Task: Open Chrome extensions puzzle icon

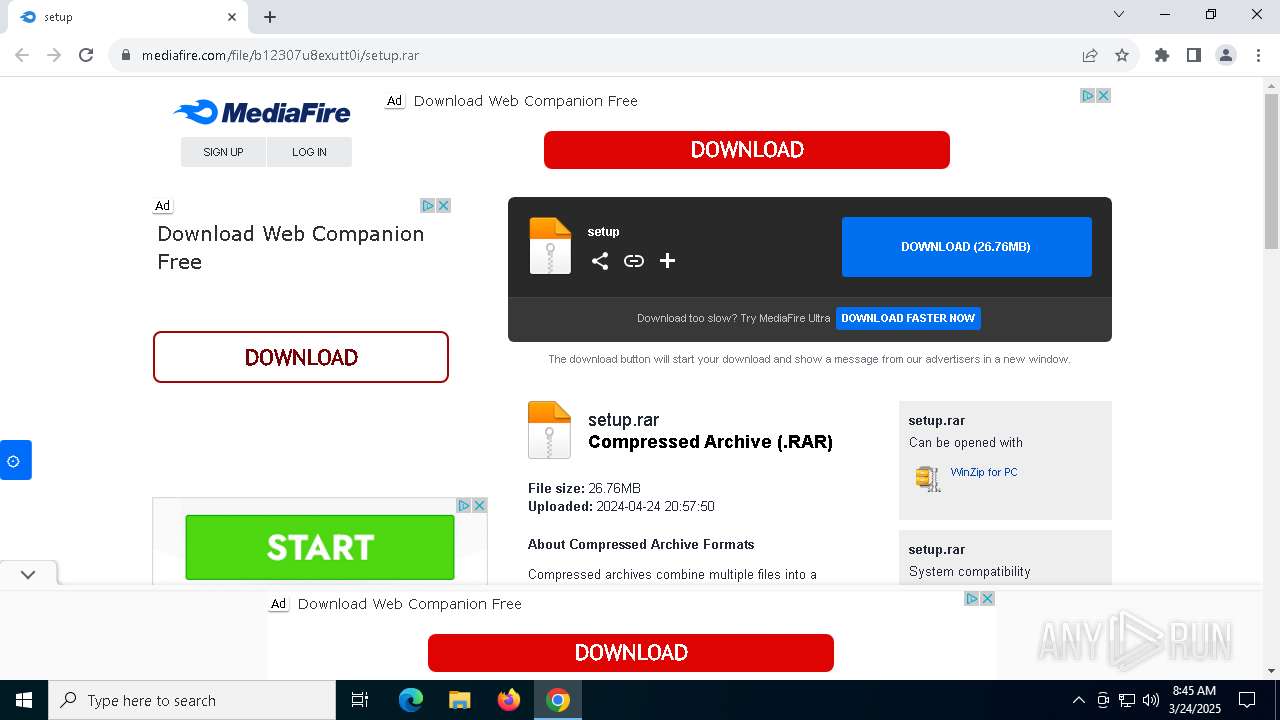Action: tap(1162, 55)
